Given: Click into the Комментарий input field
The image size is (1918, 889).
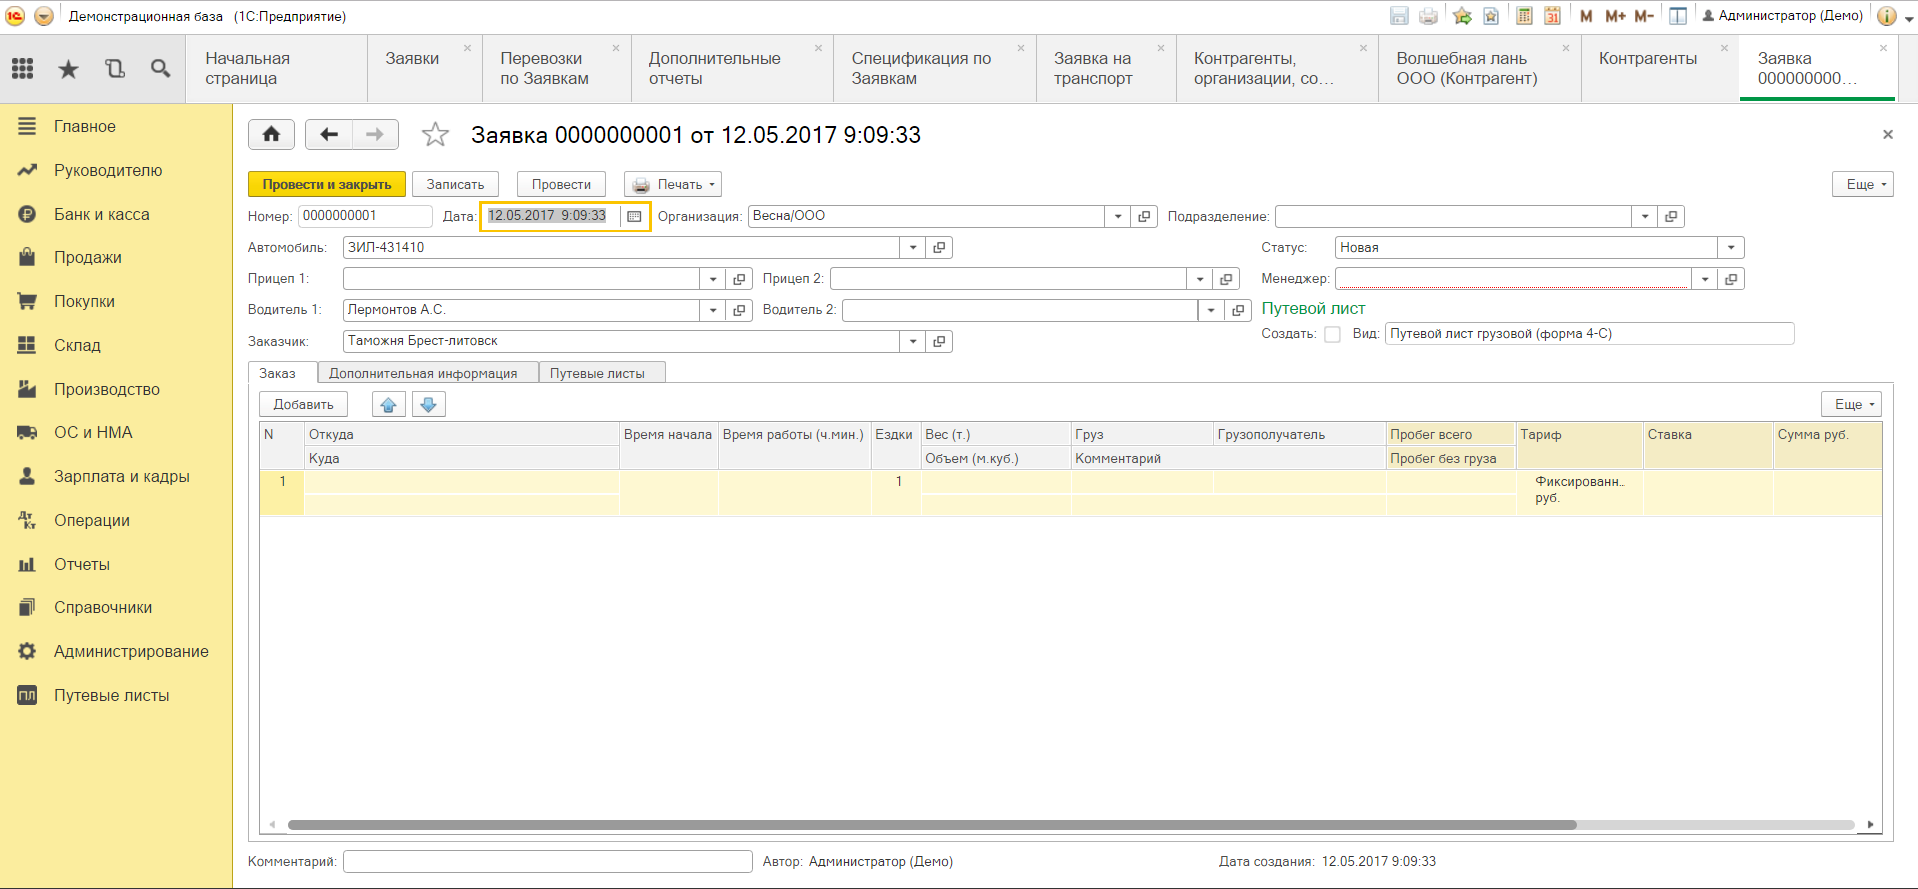Looking at the screenshot, I should pyautogui.click(x=547, y=861).
